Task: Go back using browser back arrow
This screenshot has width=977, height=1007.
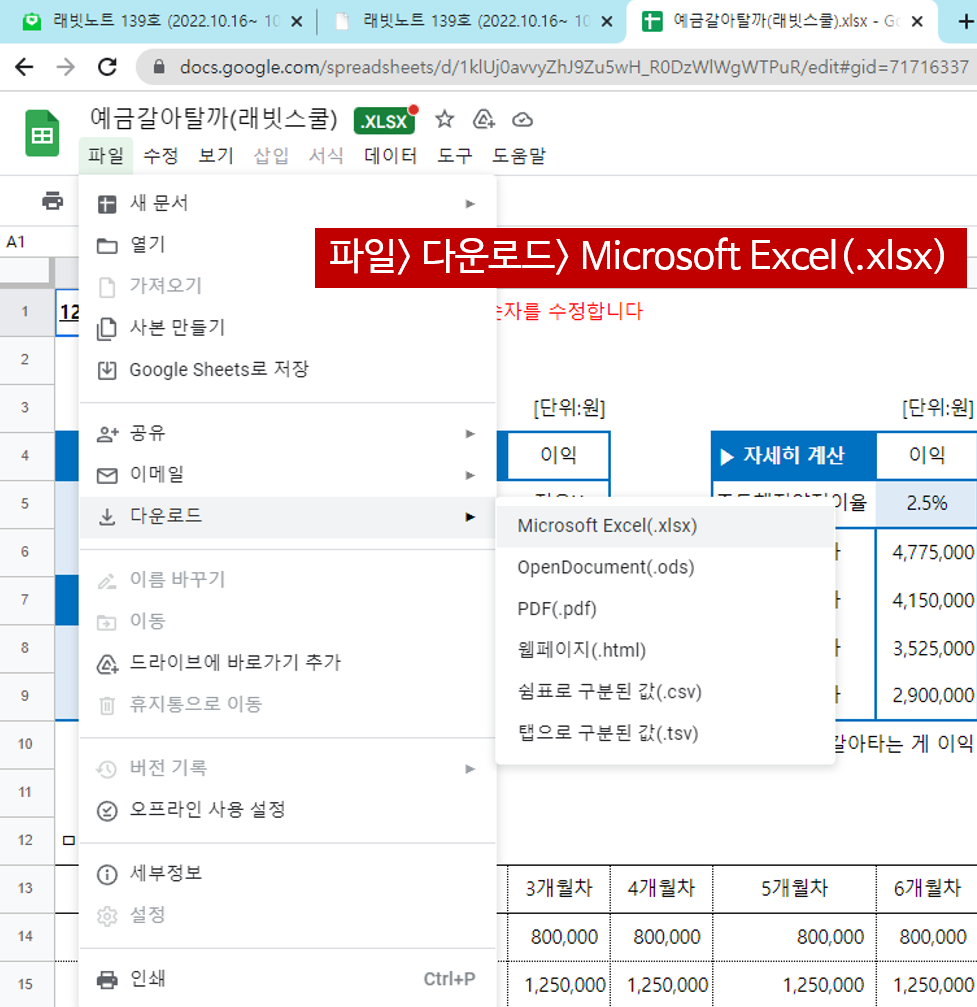Action: coord(24,67)
